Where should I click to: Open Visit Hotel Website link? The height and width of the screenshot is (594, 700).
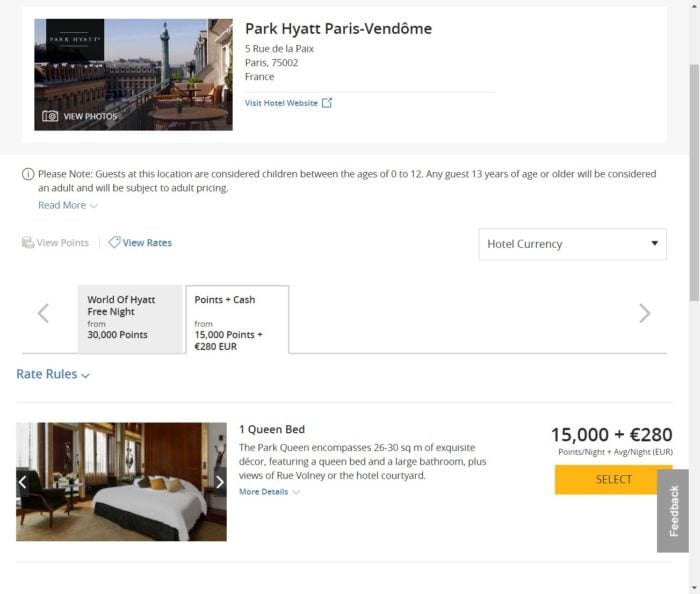point(281,103)
